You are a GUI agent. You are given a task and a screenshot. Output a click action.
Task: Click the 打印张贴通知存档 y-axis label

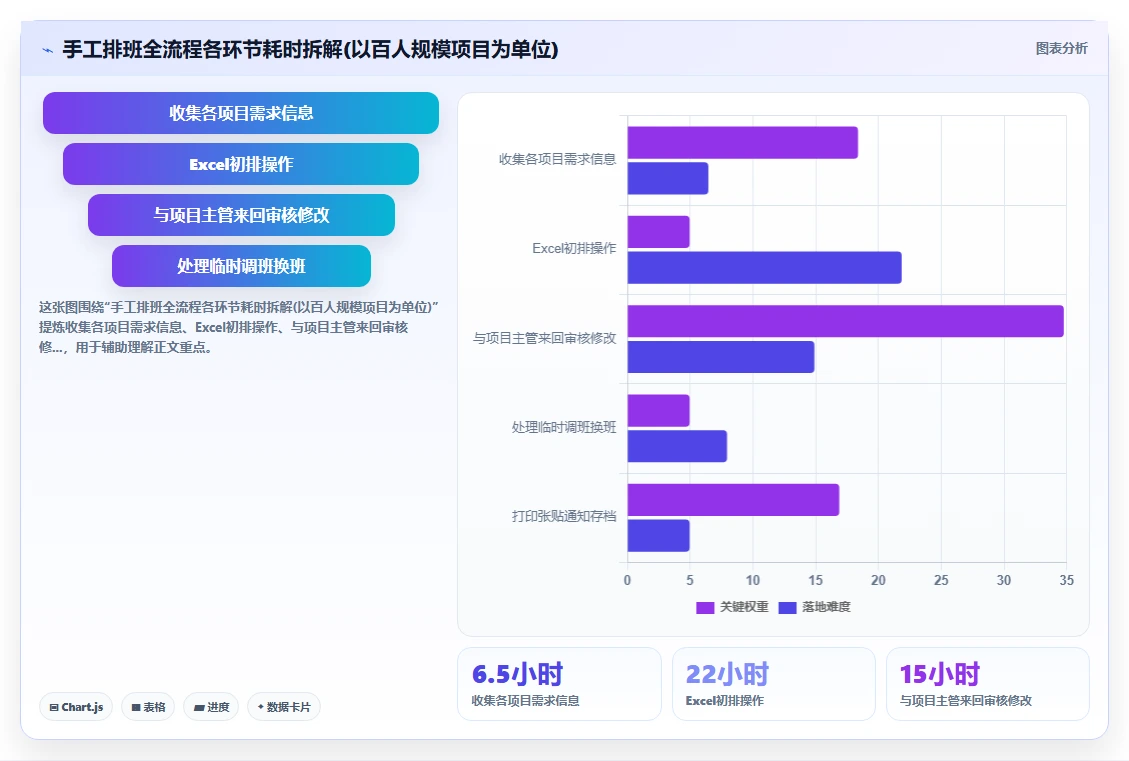click(x=564, y=516)
